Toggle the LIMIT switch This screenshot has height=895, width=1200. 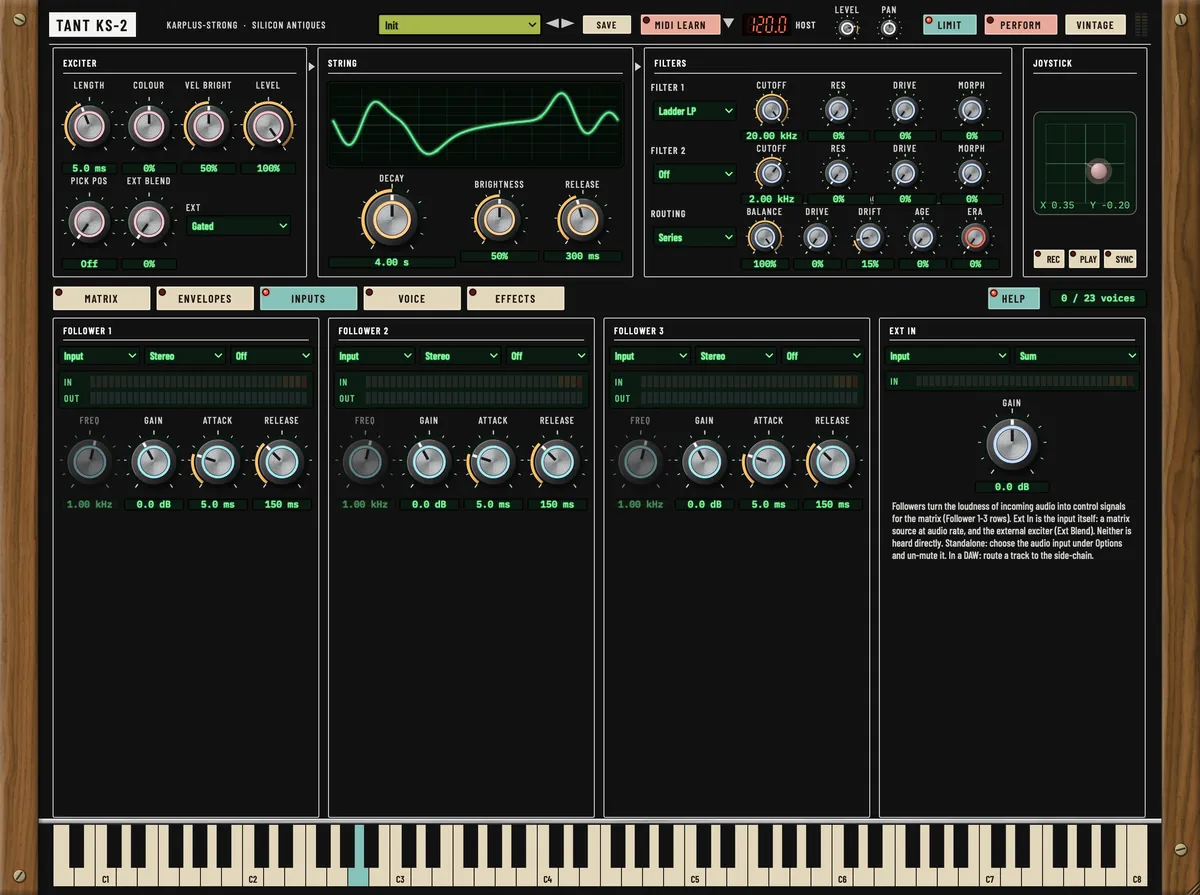click(x=949, y=24)
